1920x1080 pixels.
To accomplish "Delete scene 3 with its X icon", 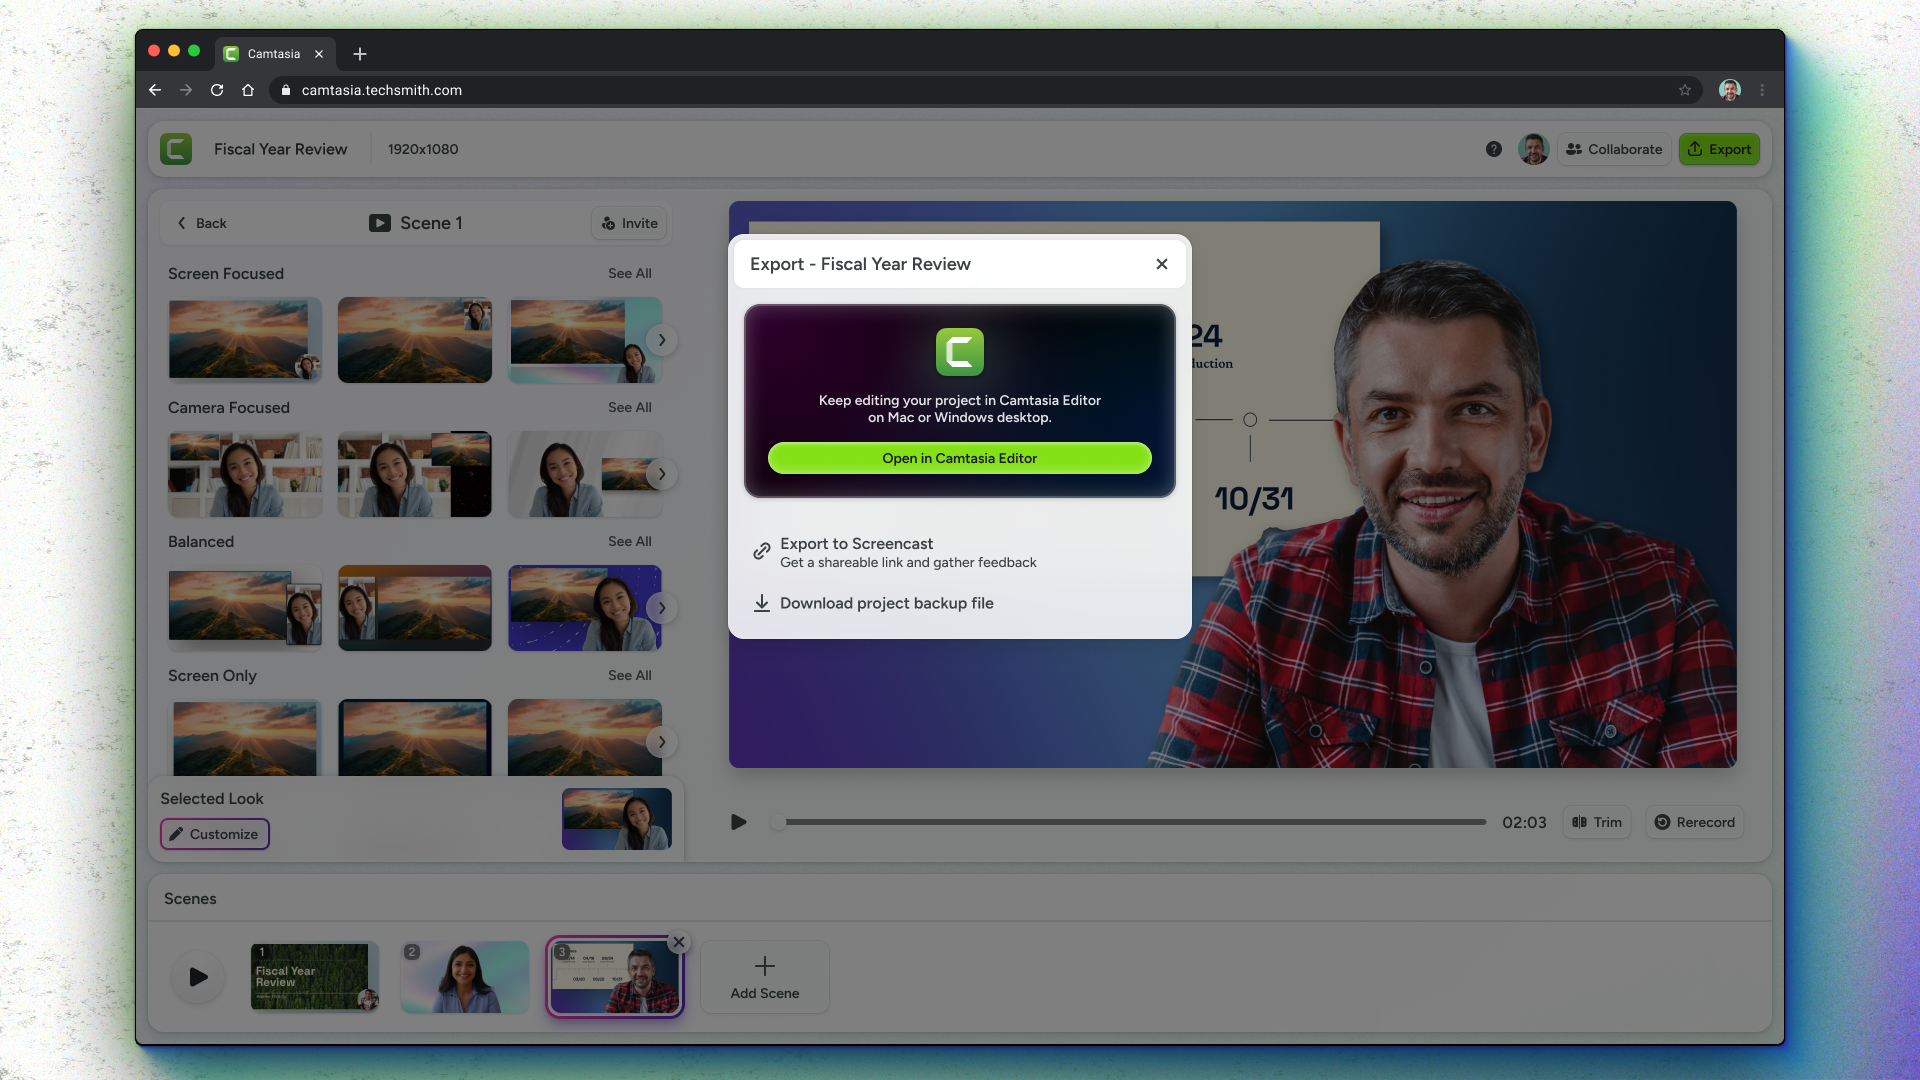I will [679, 942].
